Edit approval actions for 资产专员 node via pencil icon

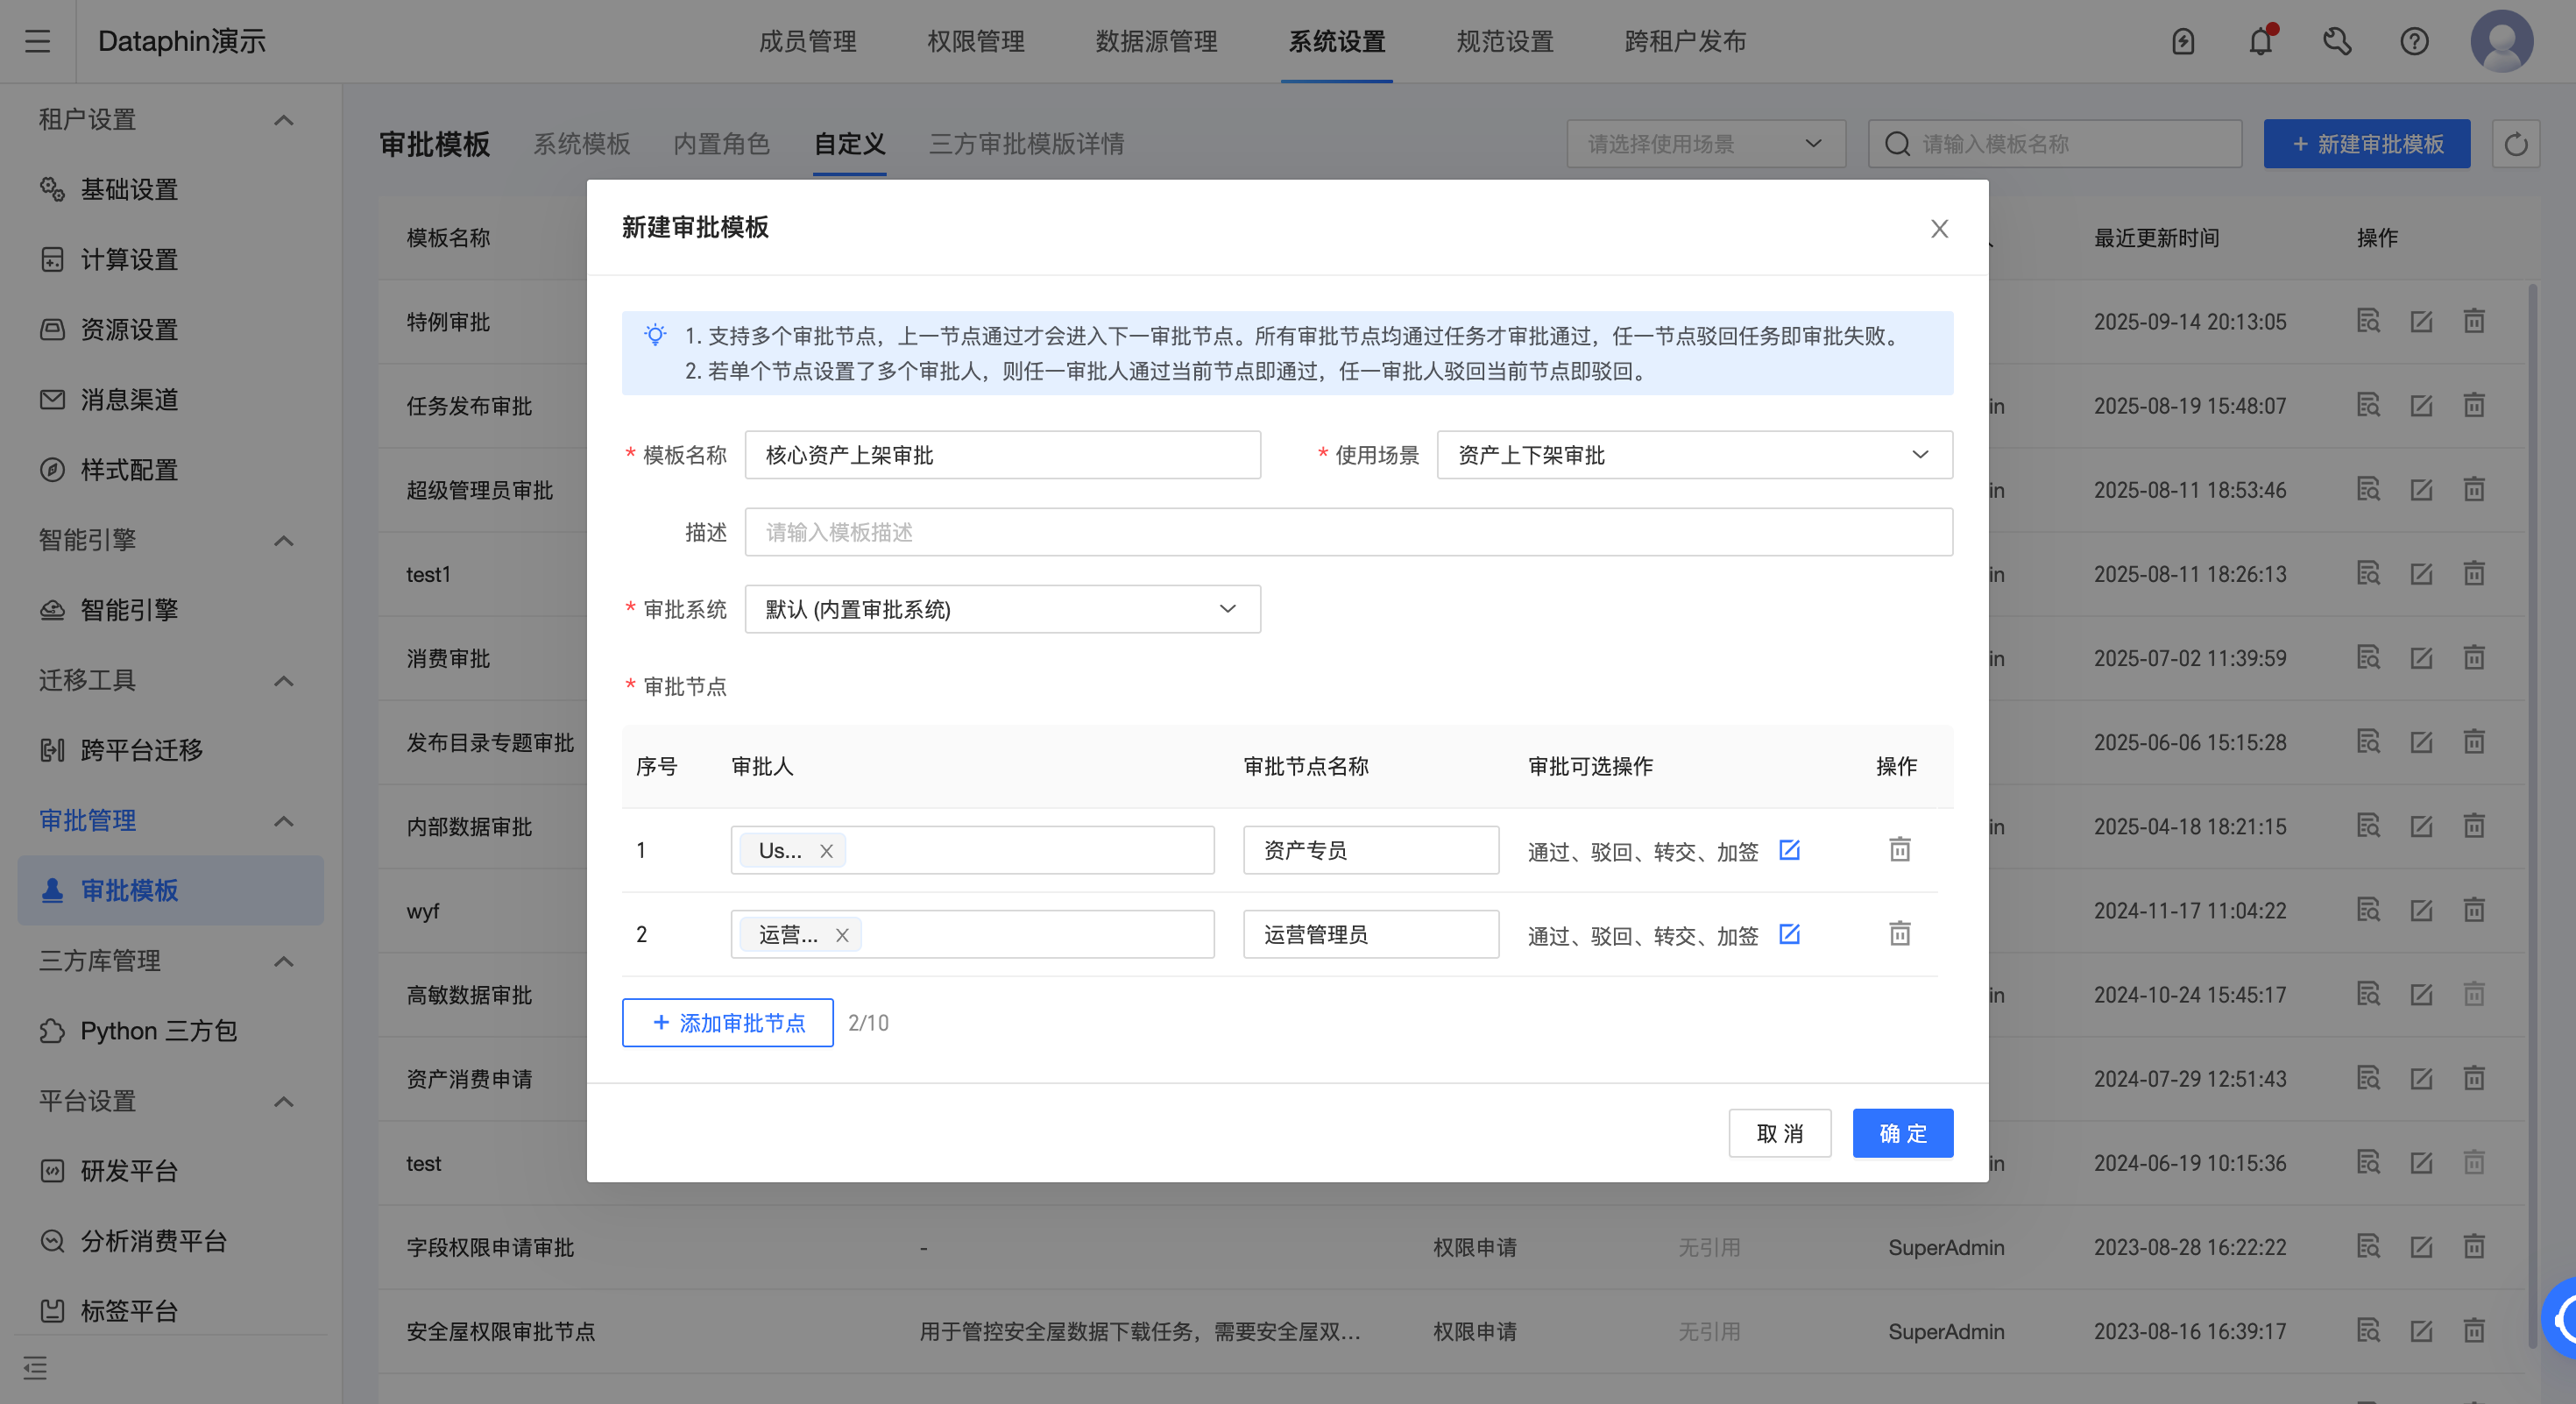coord(1790,850)
